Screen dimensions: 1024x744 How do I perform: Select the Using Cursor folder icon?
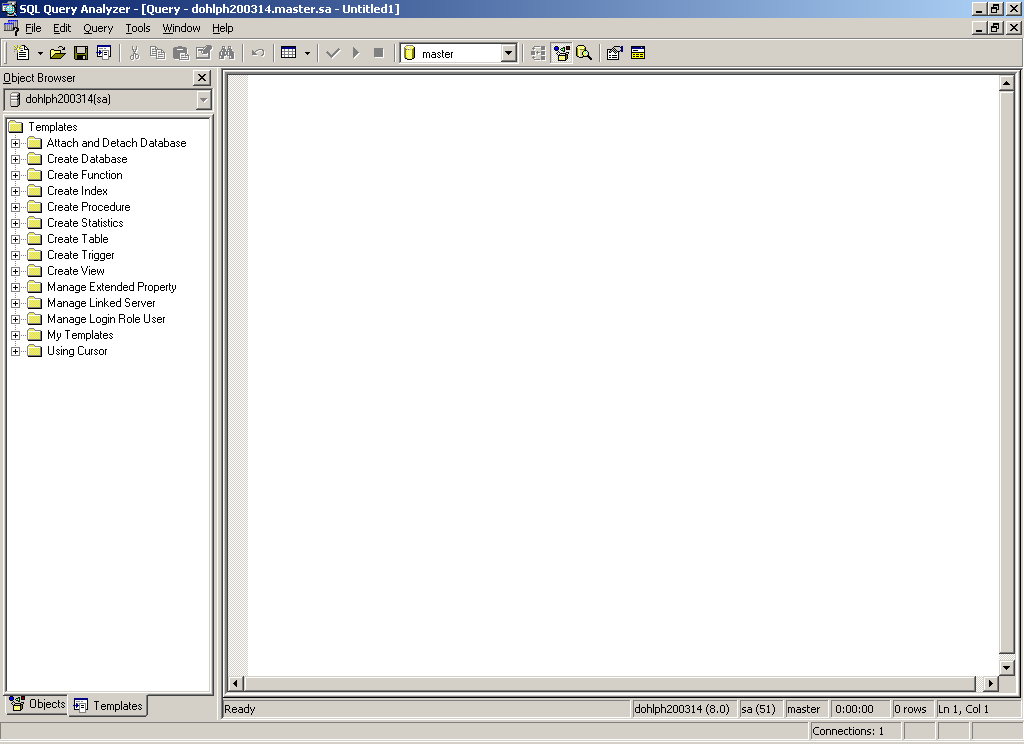point(35,351)
